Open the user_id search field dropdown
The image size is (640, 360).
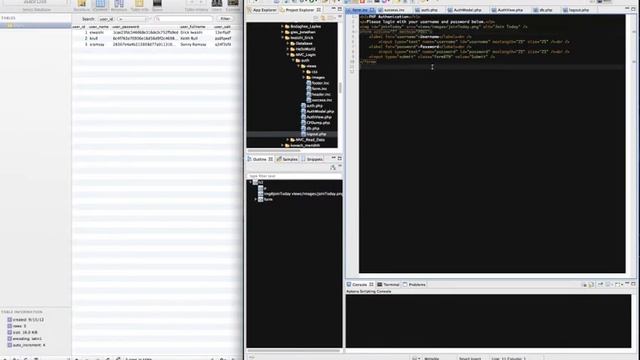107,19
